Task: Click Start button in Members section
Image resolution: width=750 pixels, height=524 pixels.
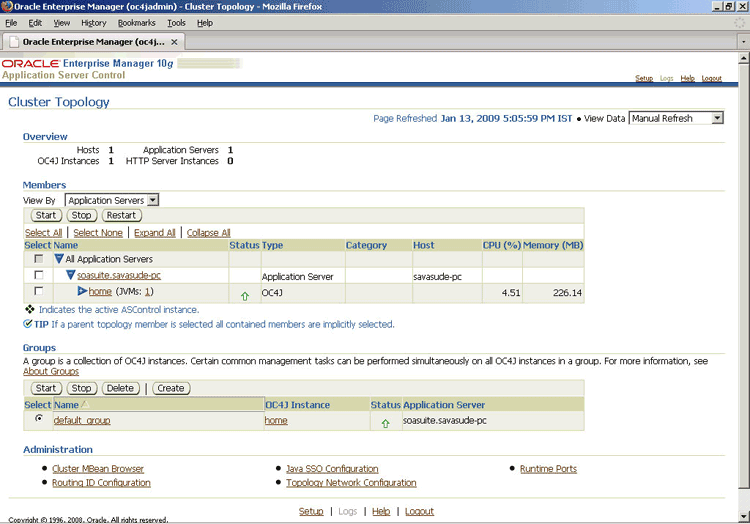Action: coord(46,215)
